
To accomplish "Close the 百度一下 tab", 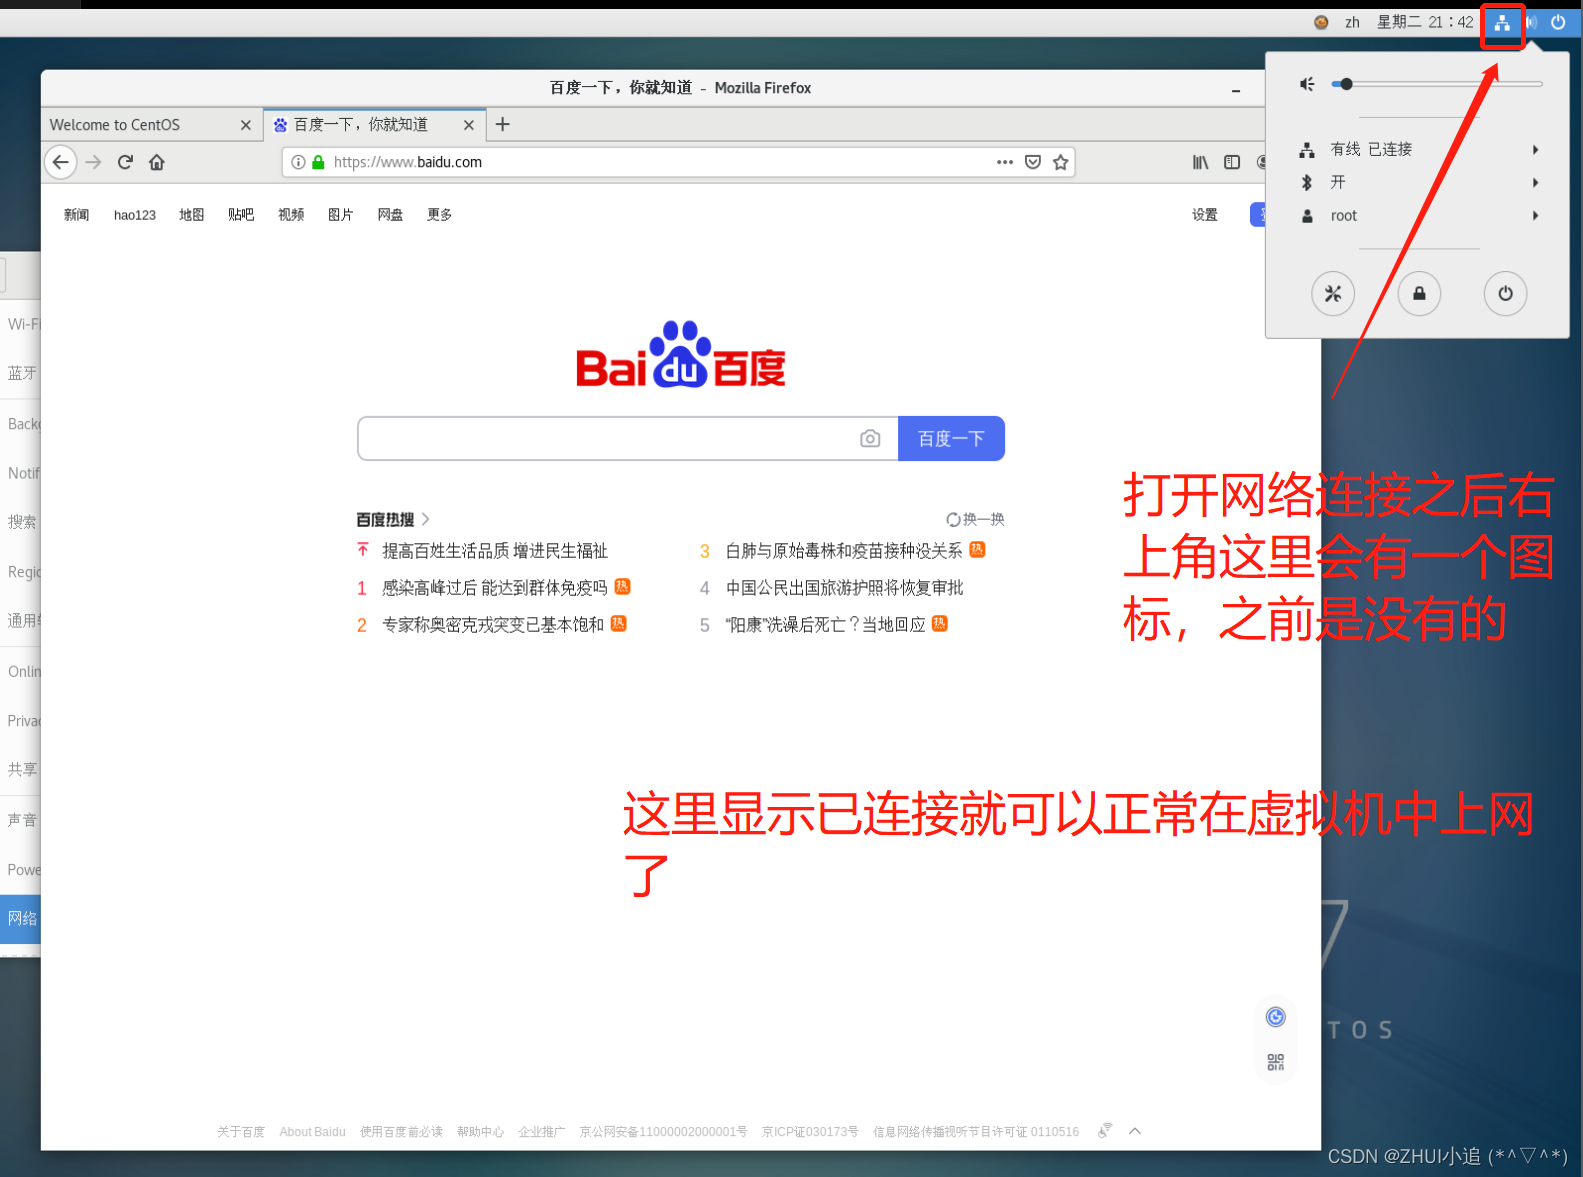I will tap(469, 125).
